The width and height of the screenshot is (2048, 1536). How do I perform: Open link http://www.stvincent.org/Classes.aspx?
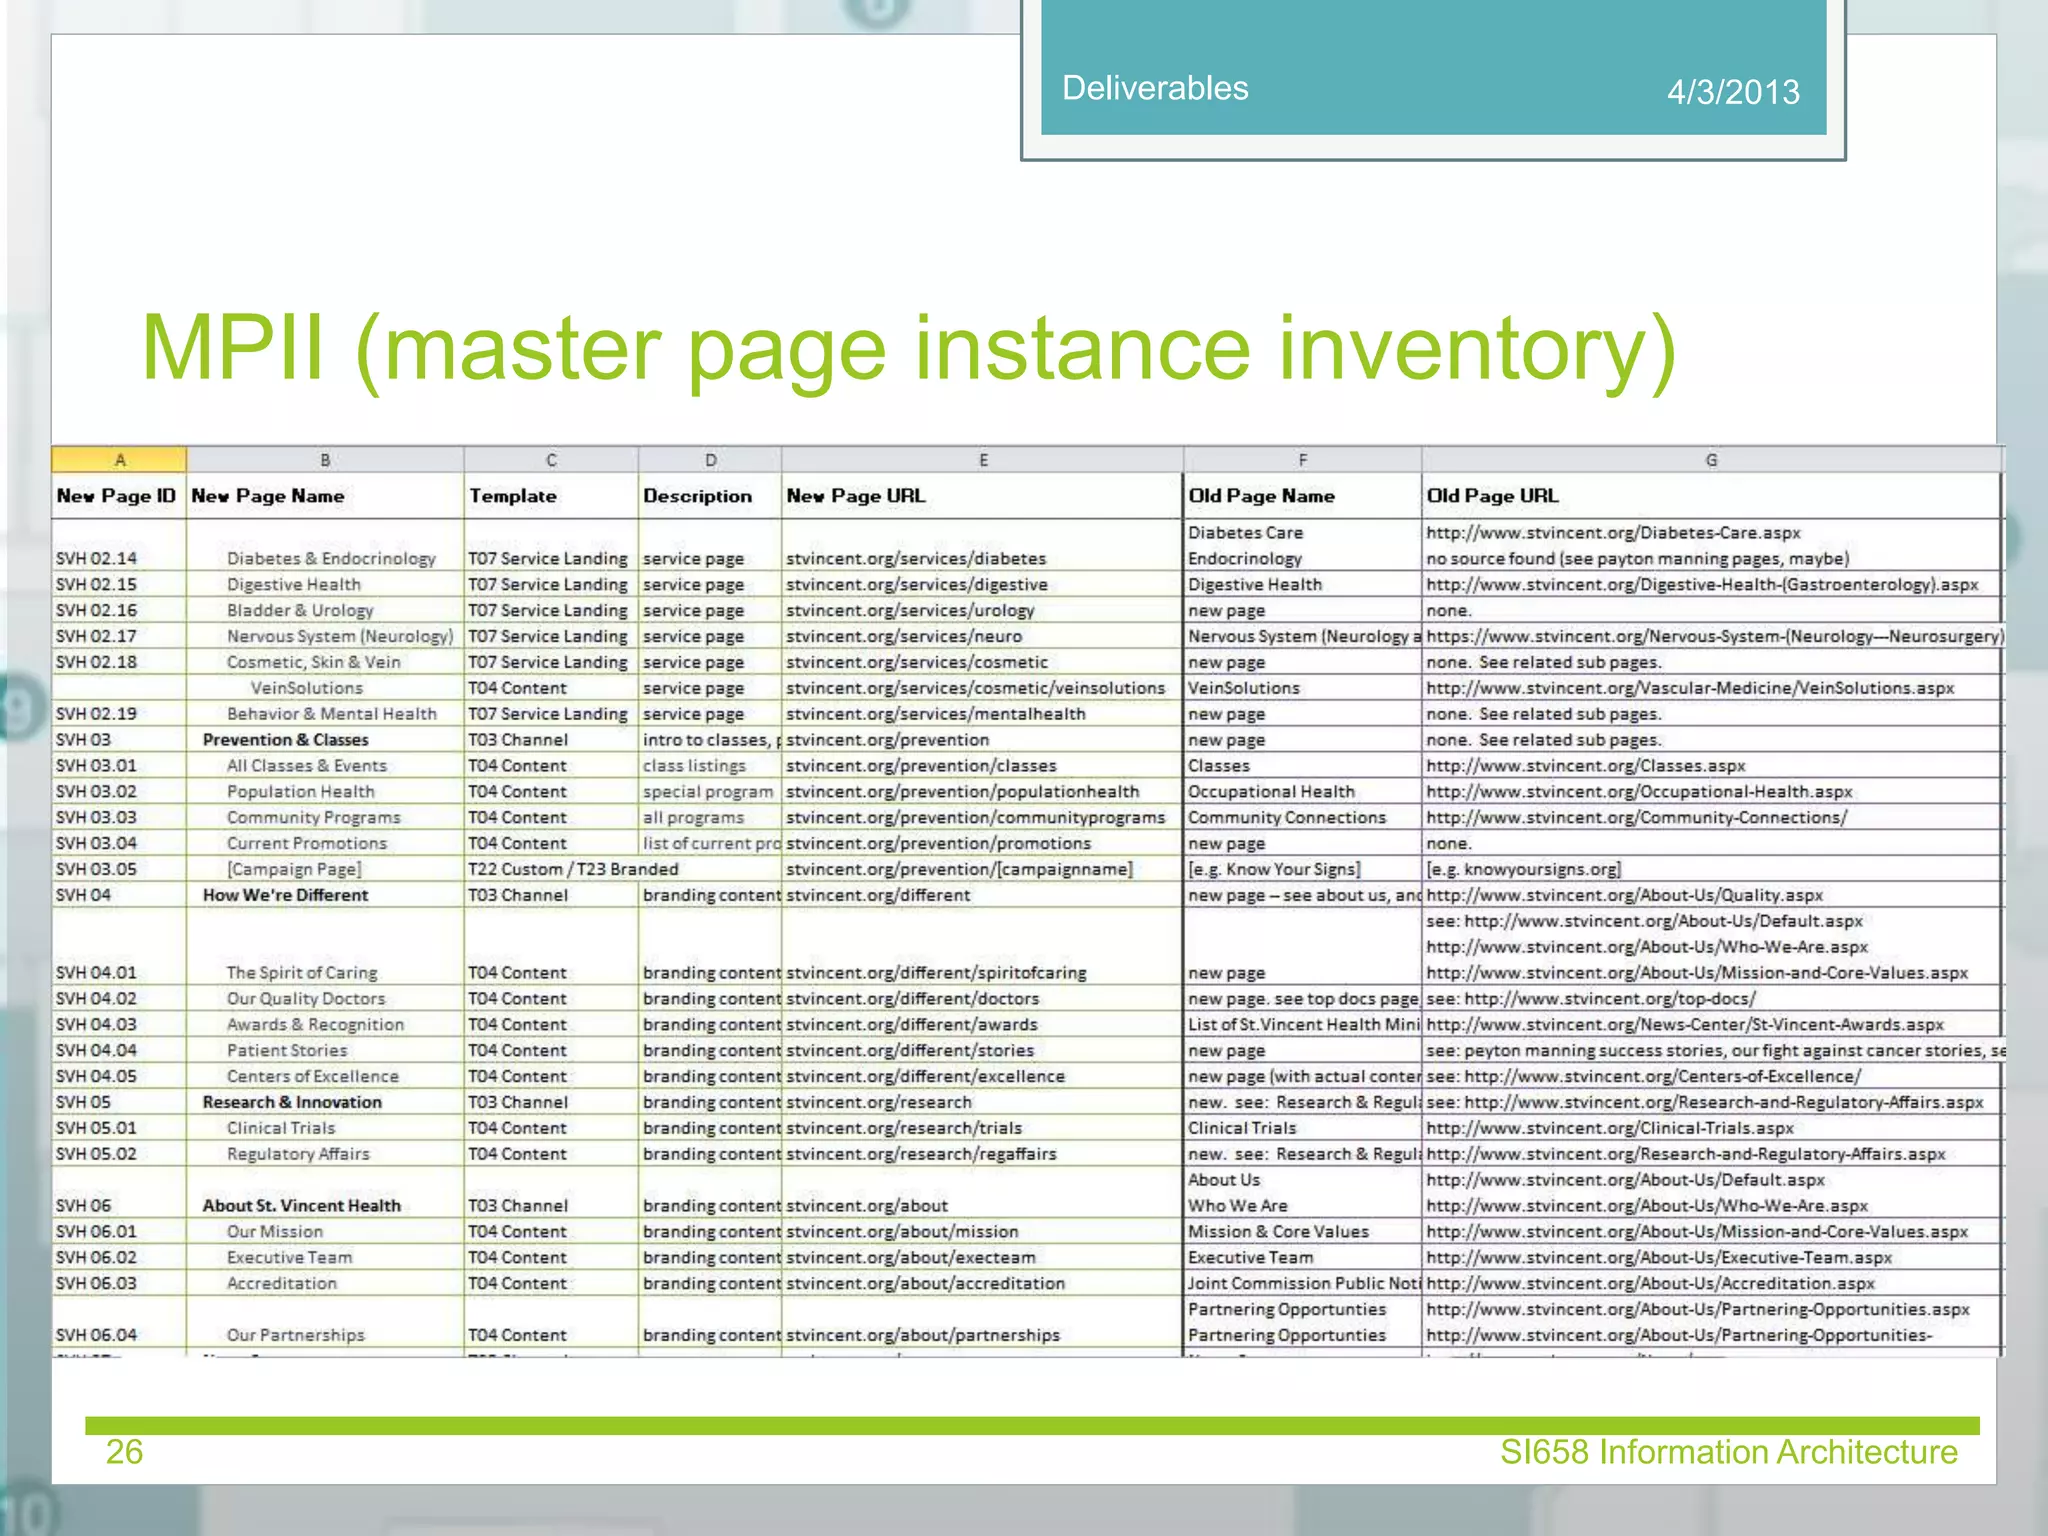(1585, 766)
